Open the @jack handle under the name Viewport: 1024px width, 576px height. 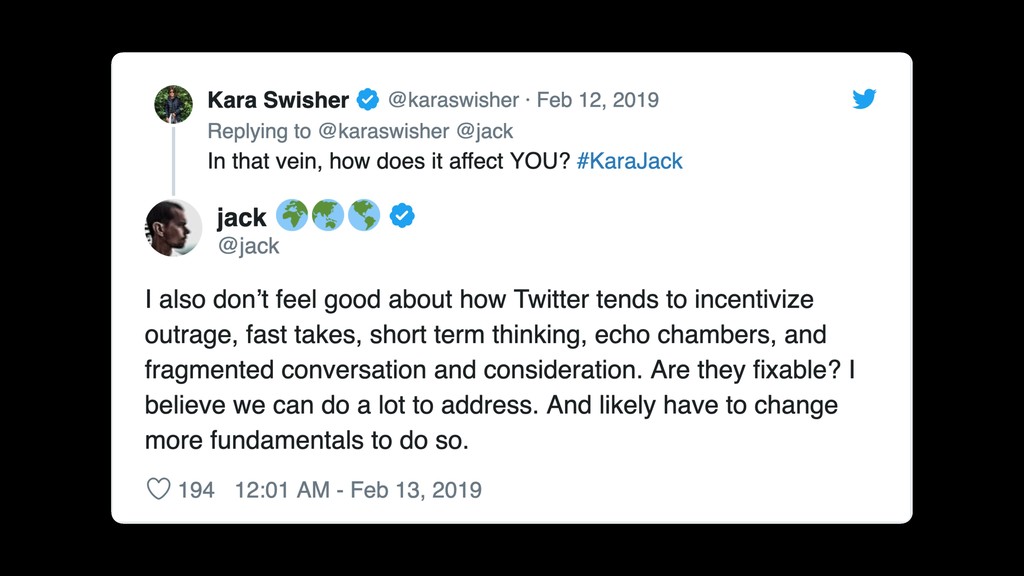coord(248,246)
